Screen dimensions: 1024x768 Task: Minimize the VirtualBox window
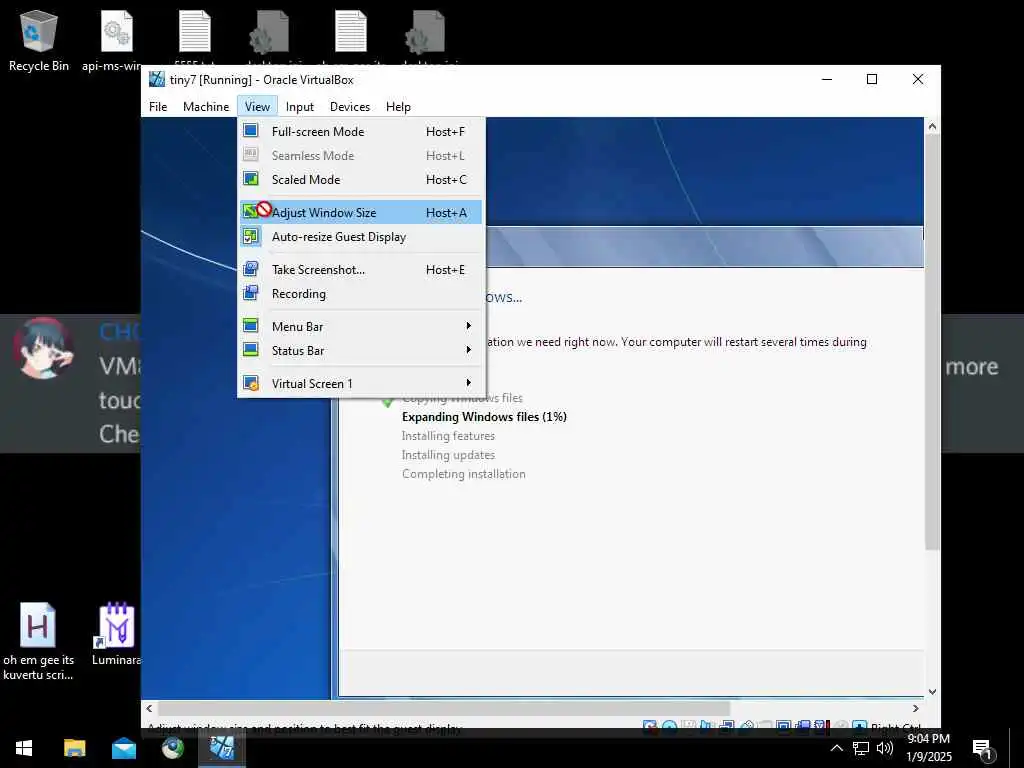(827, 80)
